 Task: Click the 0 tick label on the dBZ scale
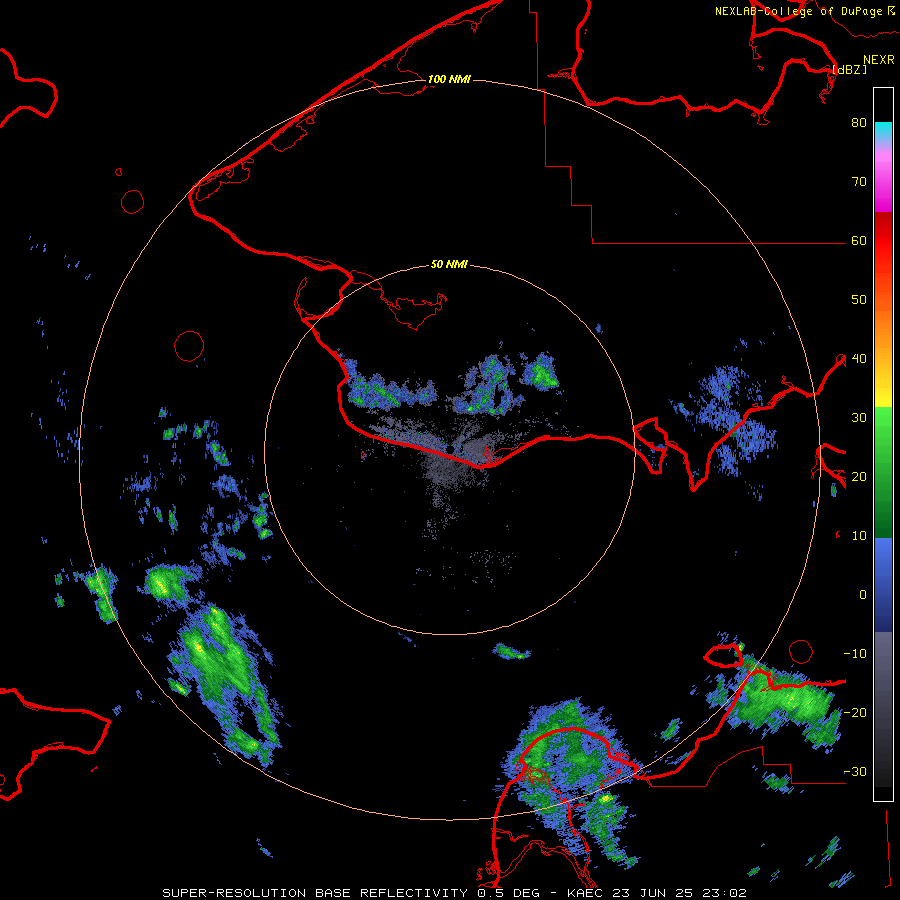click(863, 595)
